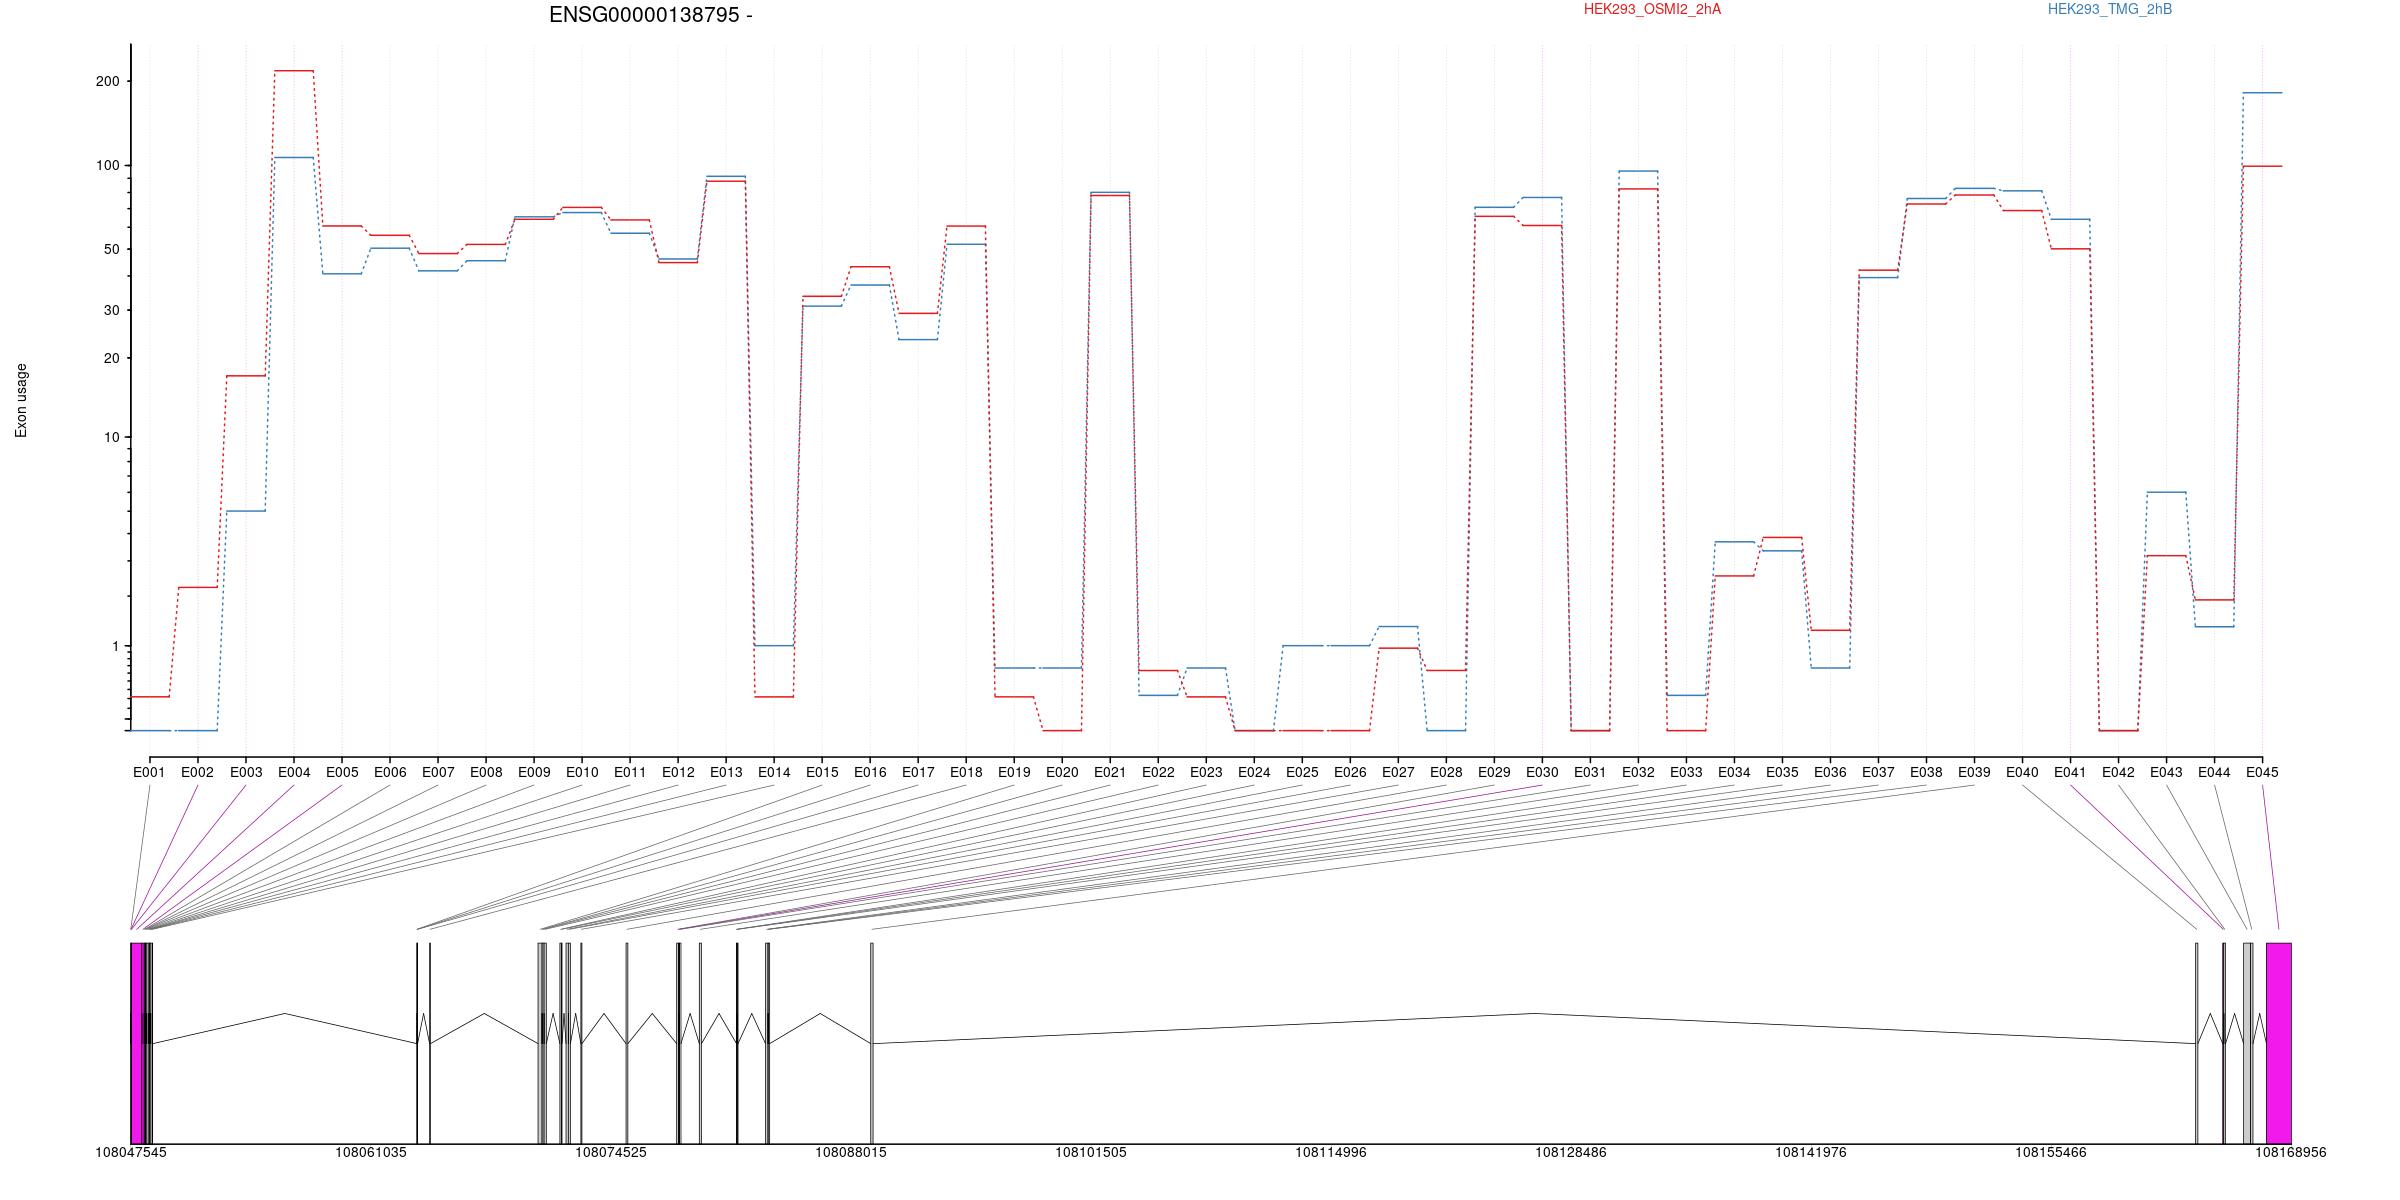Click the y-axis tick value 30

(x=110, y=310)
